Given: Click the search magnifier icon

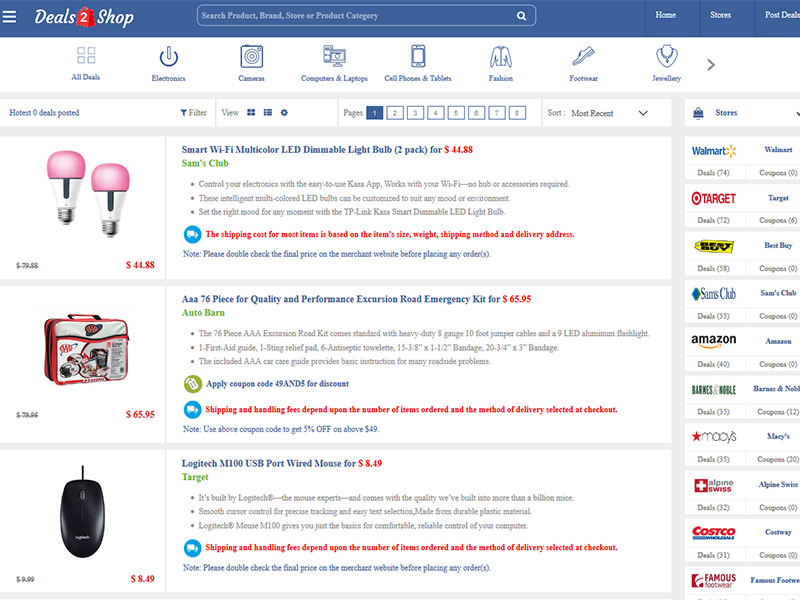Looking at the screenshot, I should [521, 16].
